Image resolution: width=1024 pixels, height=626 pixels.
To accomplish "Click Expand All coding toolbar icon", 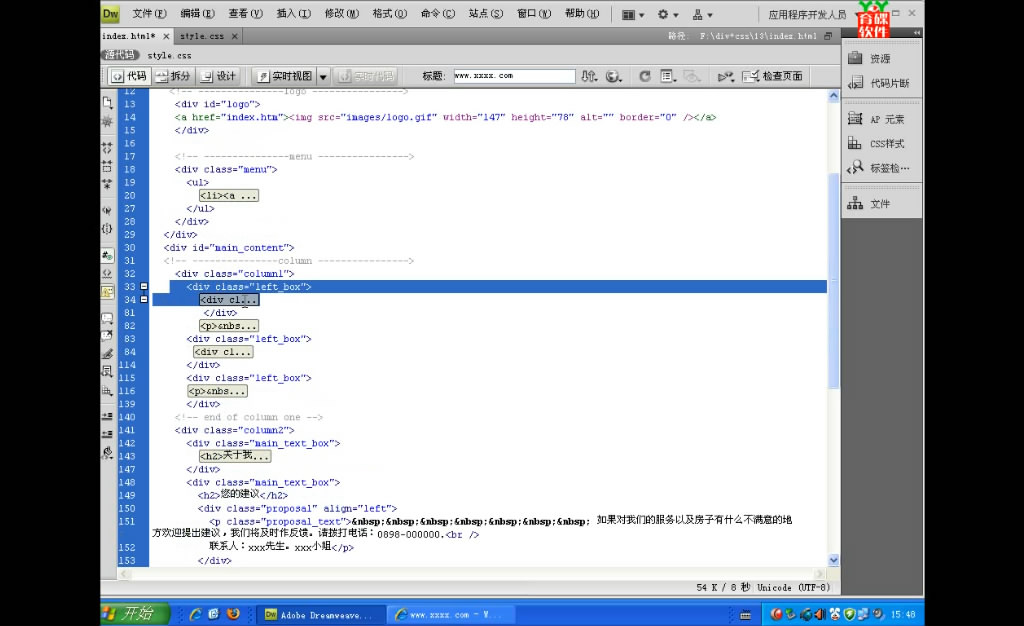I will pyautogui.click(x=107, y=184).
